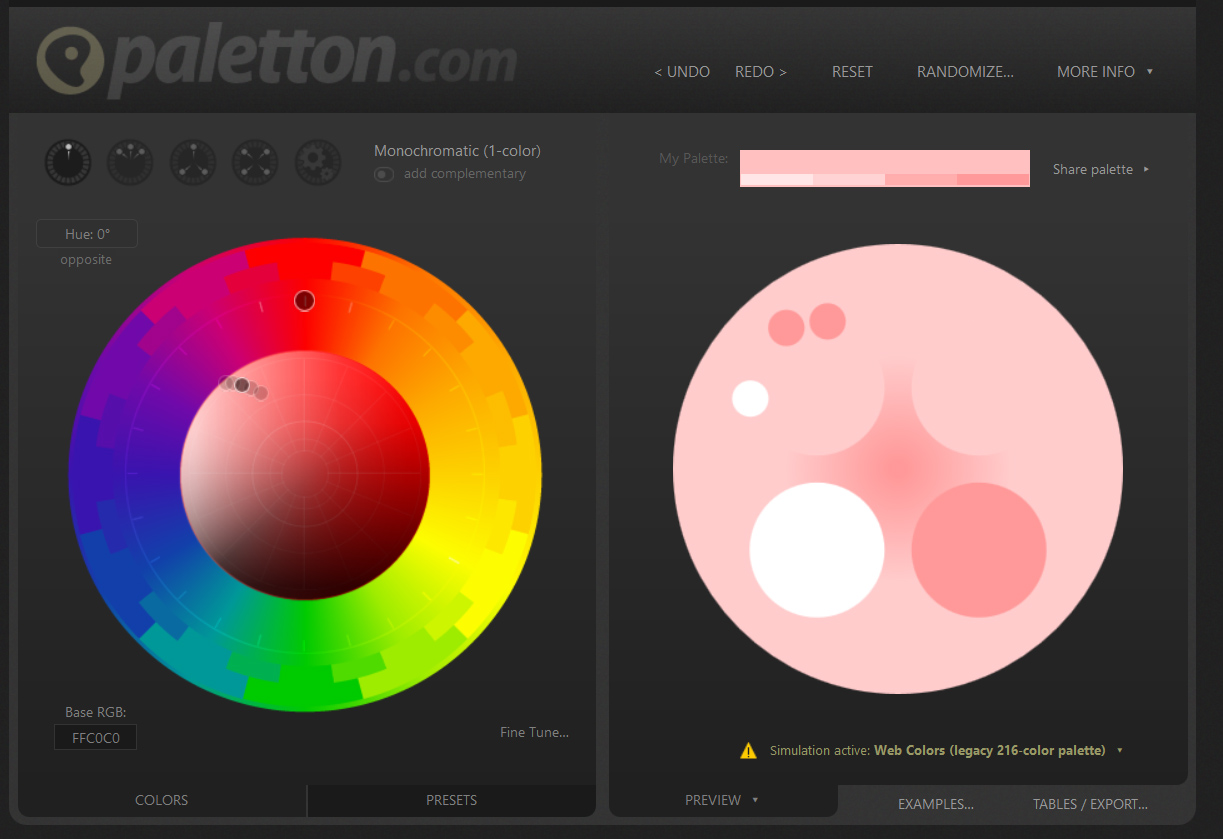Click the base hue marker on wheel
Screen dimensions: 1223x839
305,301
